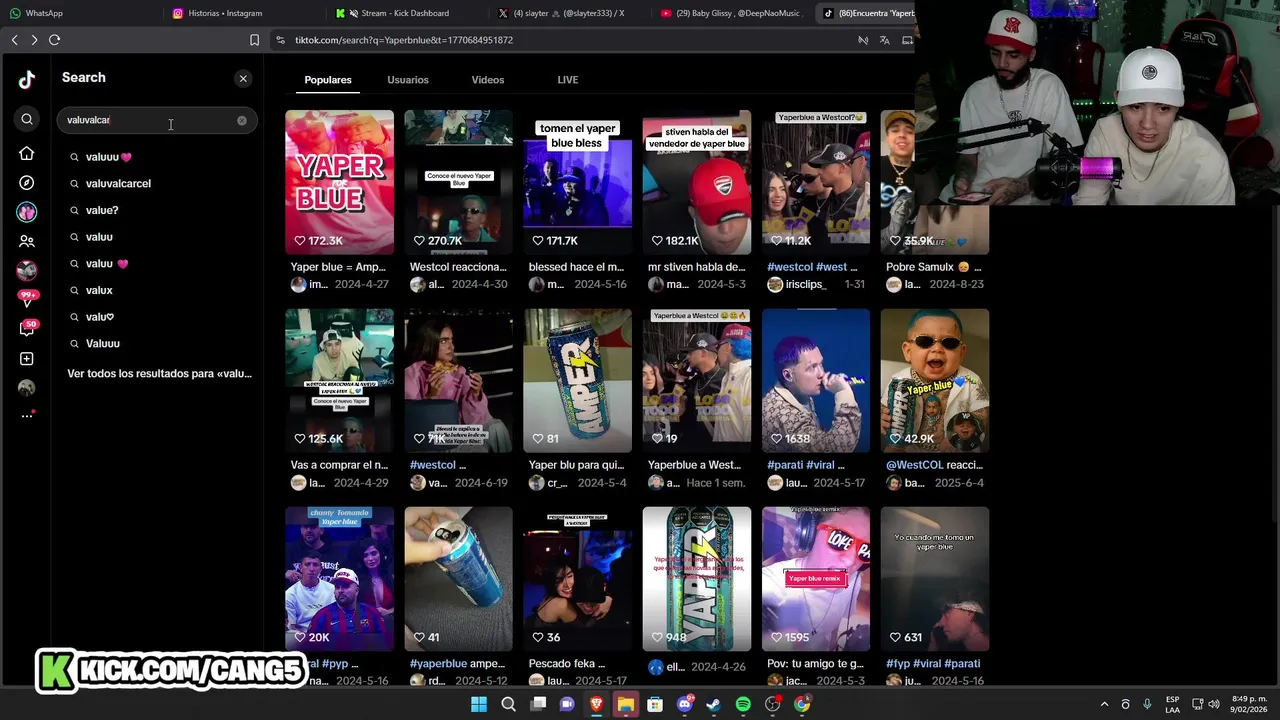This screenshot has height=720, width=1280.
Task: Switch to the LIVE tab
Action: [x=568, y=80]
